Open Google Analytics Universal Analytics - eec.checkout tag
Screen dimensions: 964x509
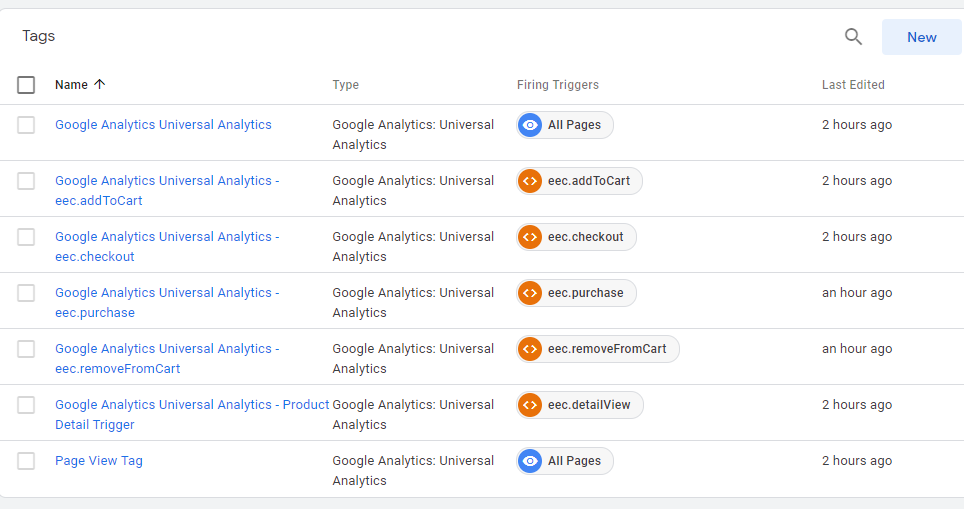click(167, 247)
